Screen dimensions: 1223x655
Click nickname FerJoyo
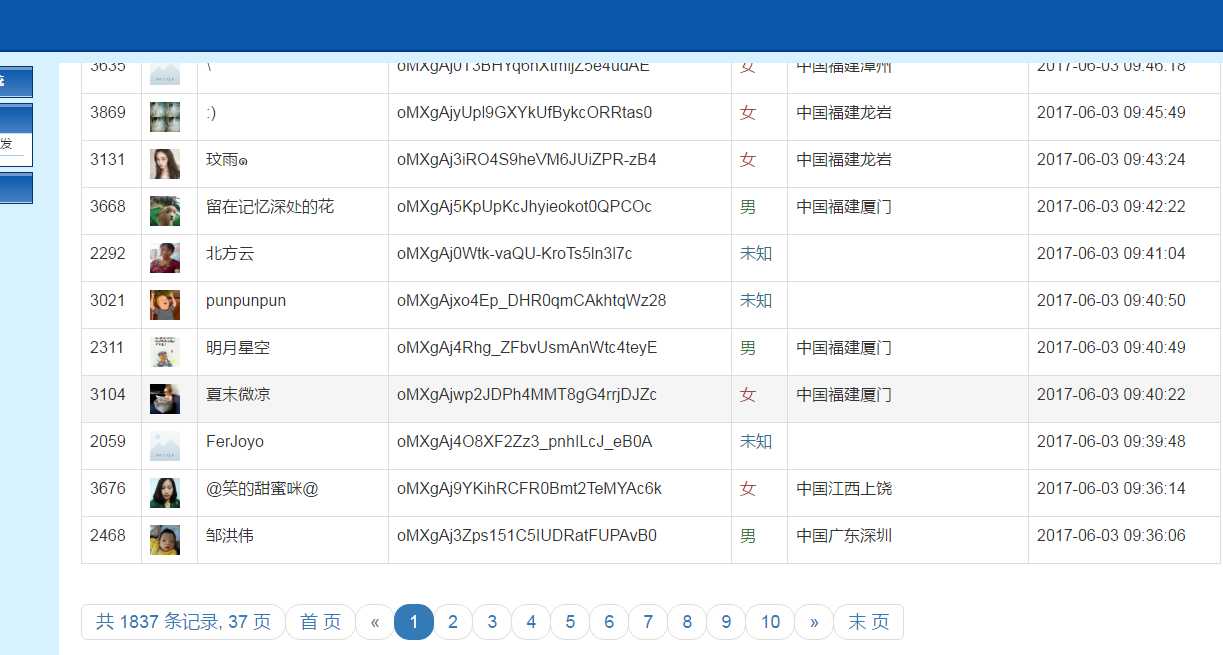[x=235, y=441]
